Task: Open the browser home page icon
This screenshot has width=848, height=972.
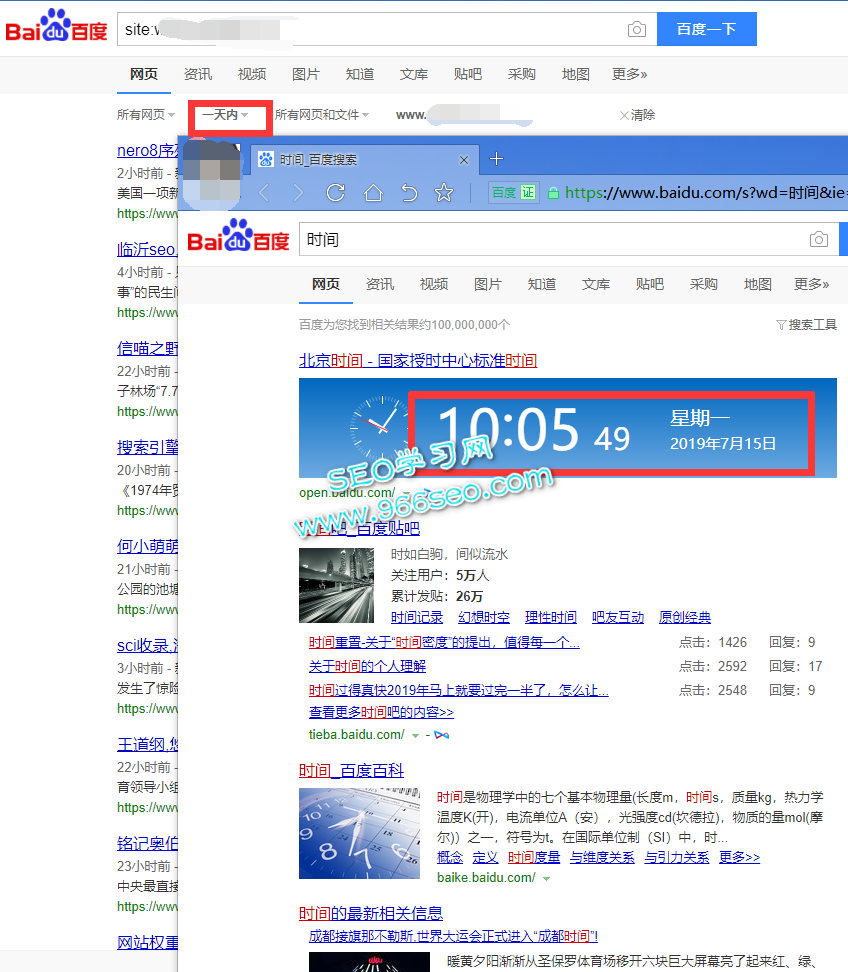Action: (x=373, y=193)
